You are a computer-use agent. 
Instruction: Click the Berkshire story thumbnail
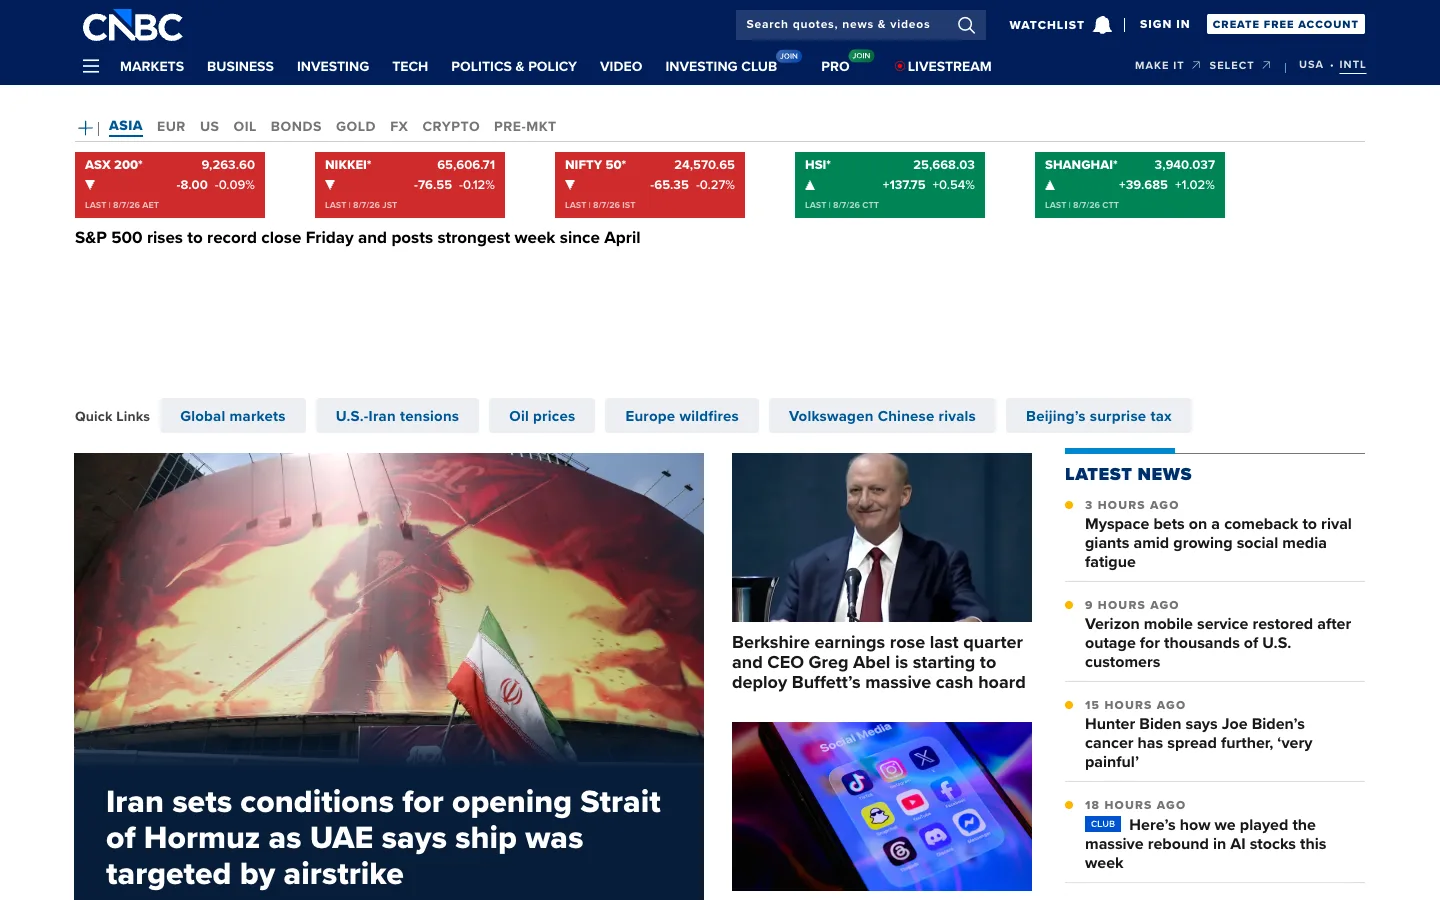(882, 537)
